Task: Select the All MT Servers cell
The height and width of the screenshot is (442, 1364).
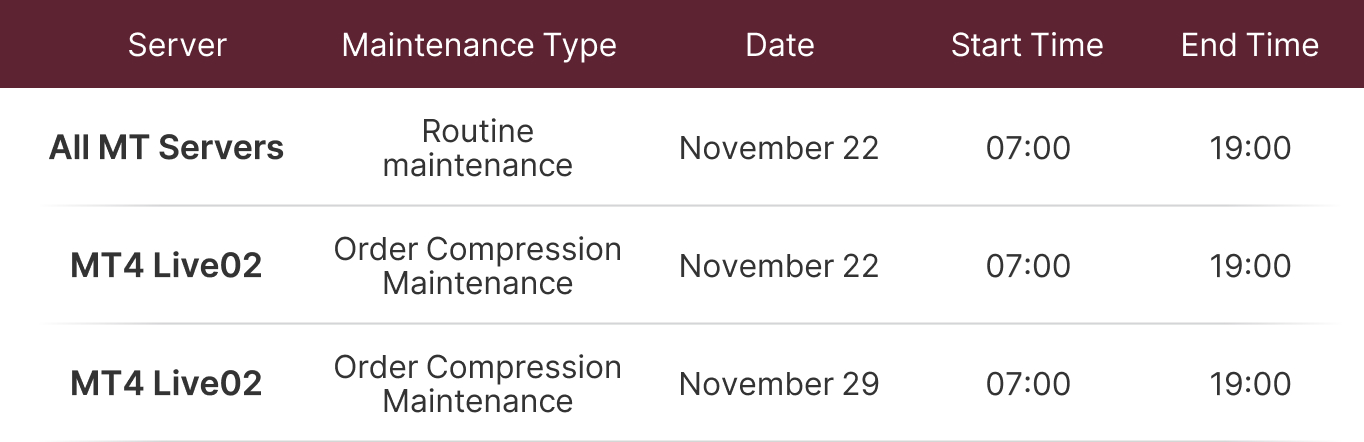Action: tap(166, 148)
